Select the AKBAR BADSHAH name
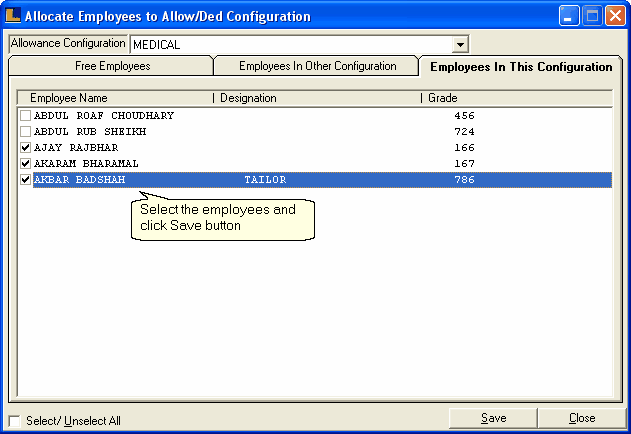The height and width of the screenshot is (434, 631). point(80,180)
